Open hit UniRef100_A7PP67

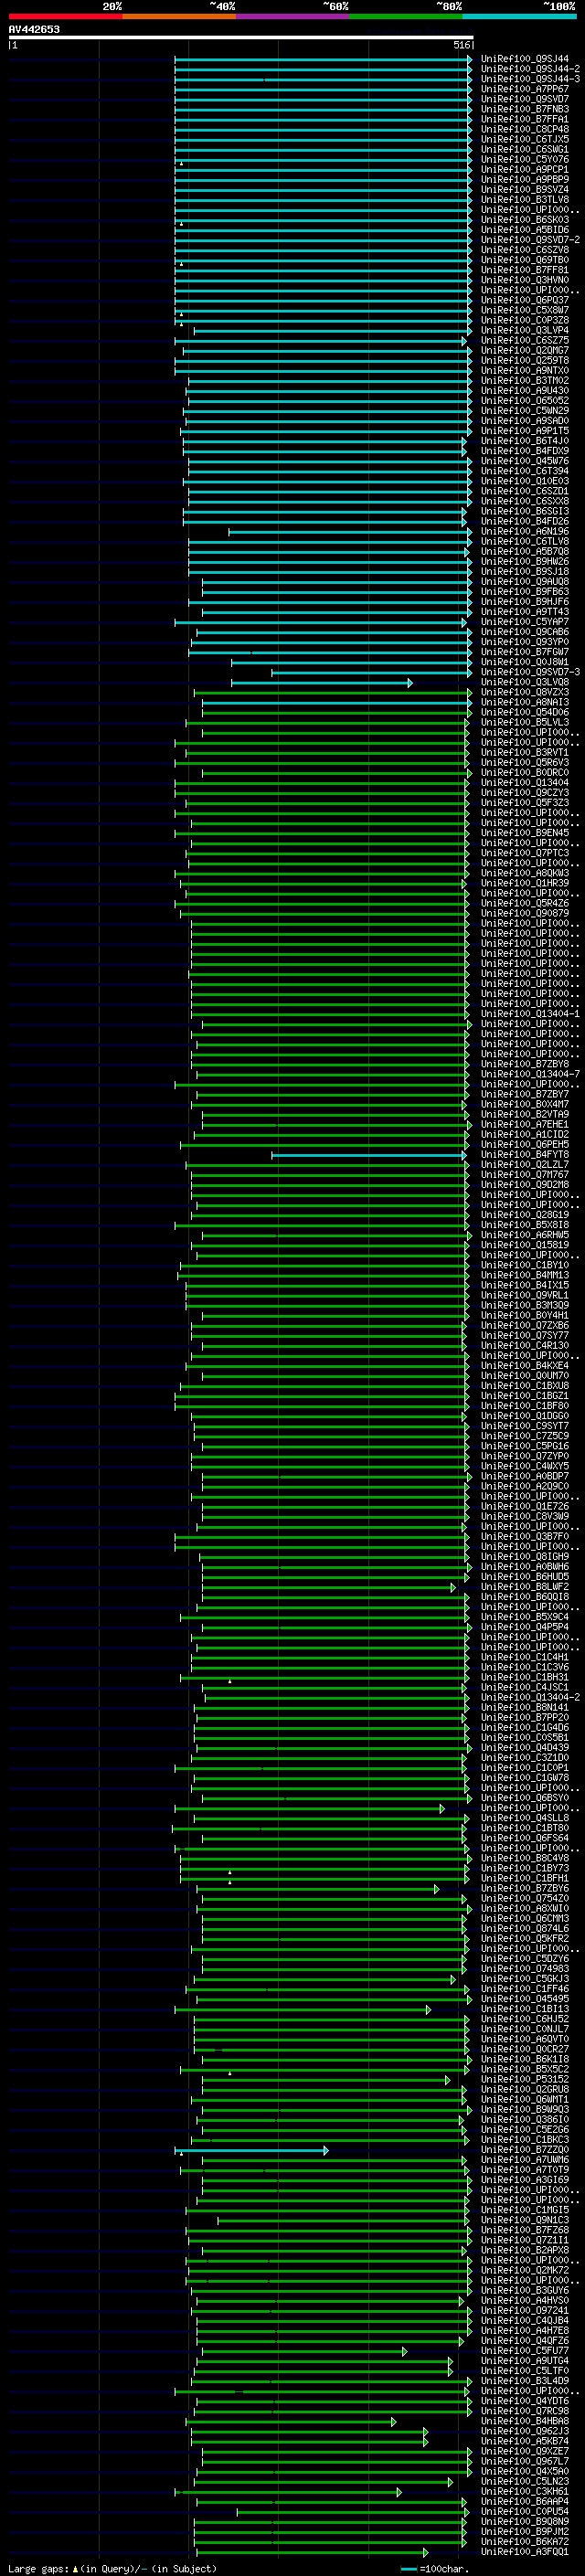pos(524,89)
